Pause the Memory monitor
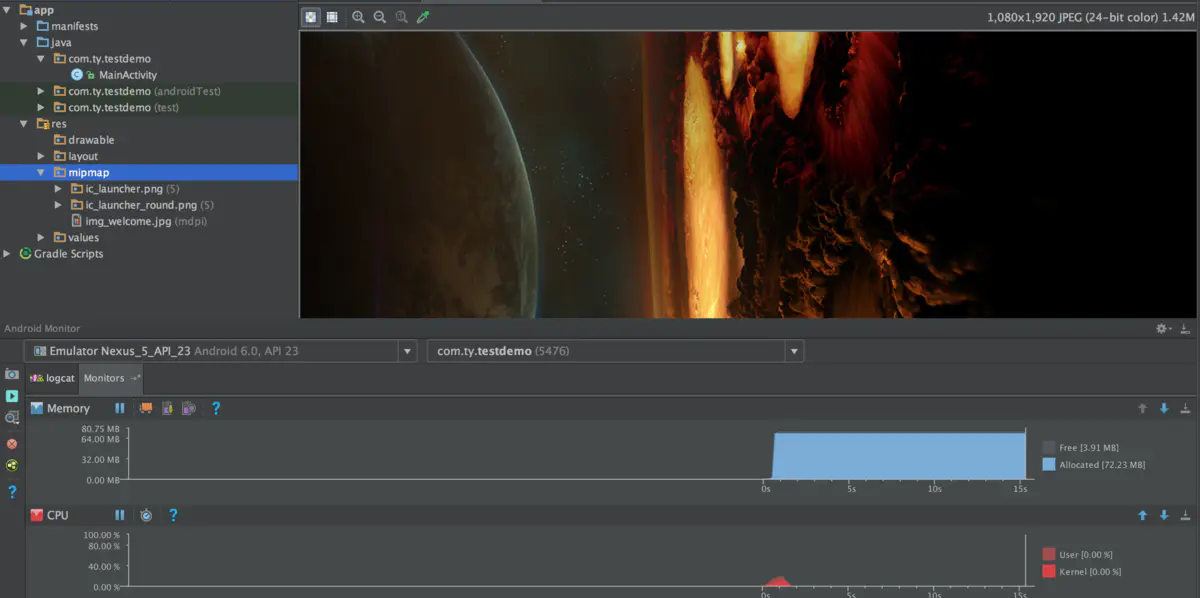 coord(120,408)
